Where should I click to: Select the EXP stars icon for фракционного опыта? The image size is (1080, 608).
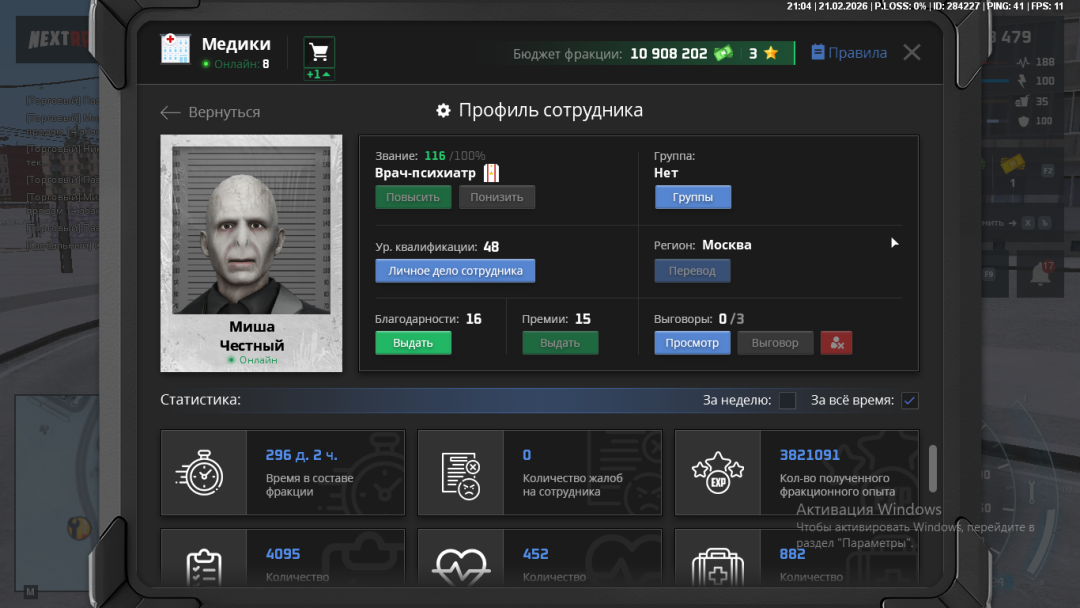(719, 472)
